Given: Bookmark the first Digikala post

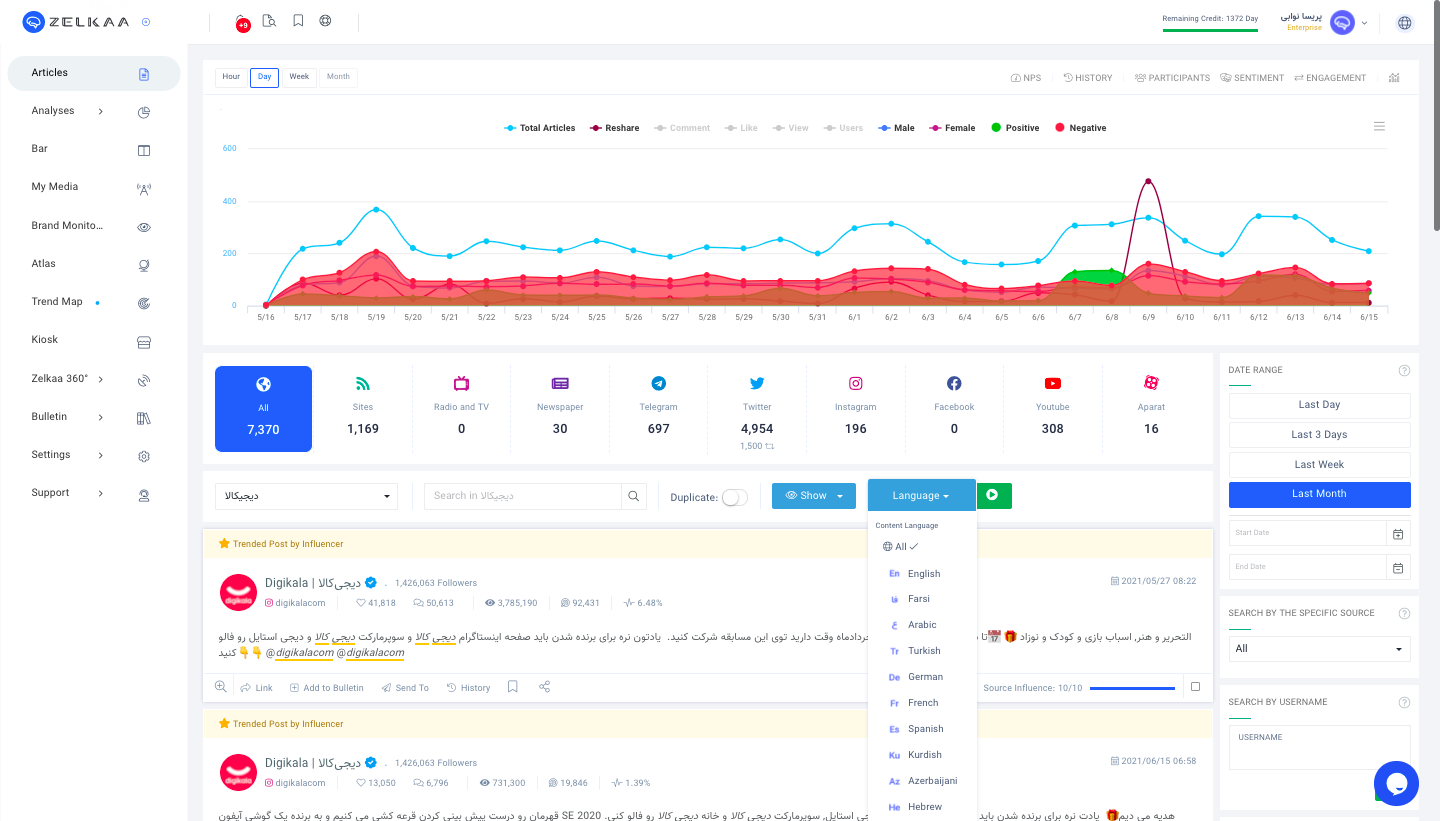Looking at the screenshot, I should [x=513, y=687].
